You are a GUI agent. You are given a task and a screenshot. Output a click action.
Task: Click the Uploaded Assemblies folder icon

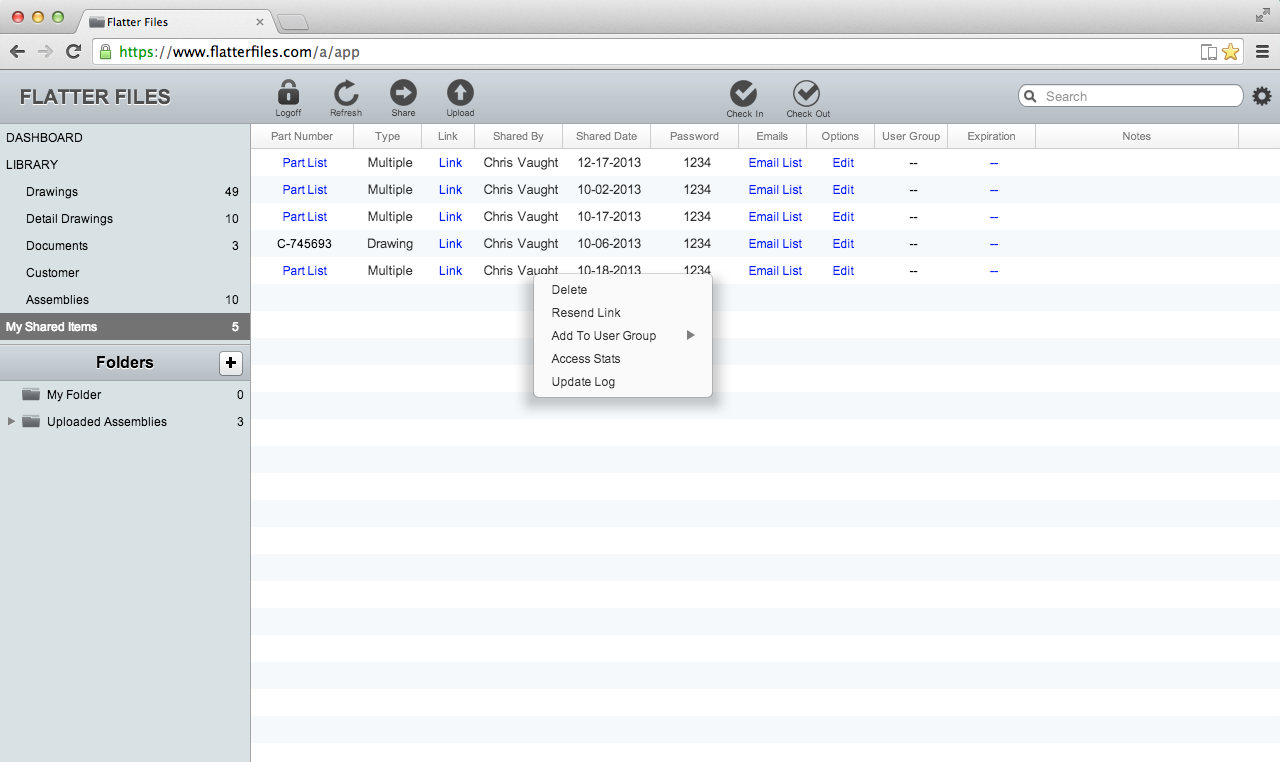coord(31,422)
